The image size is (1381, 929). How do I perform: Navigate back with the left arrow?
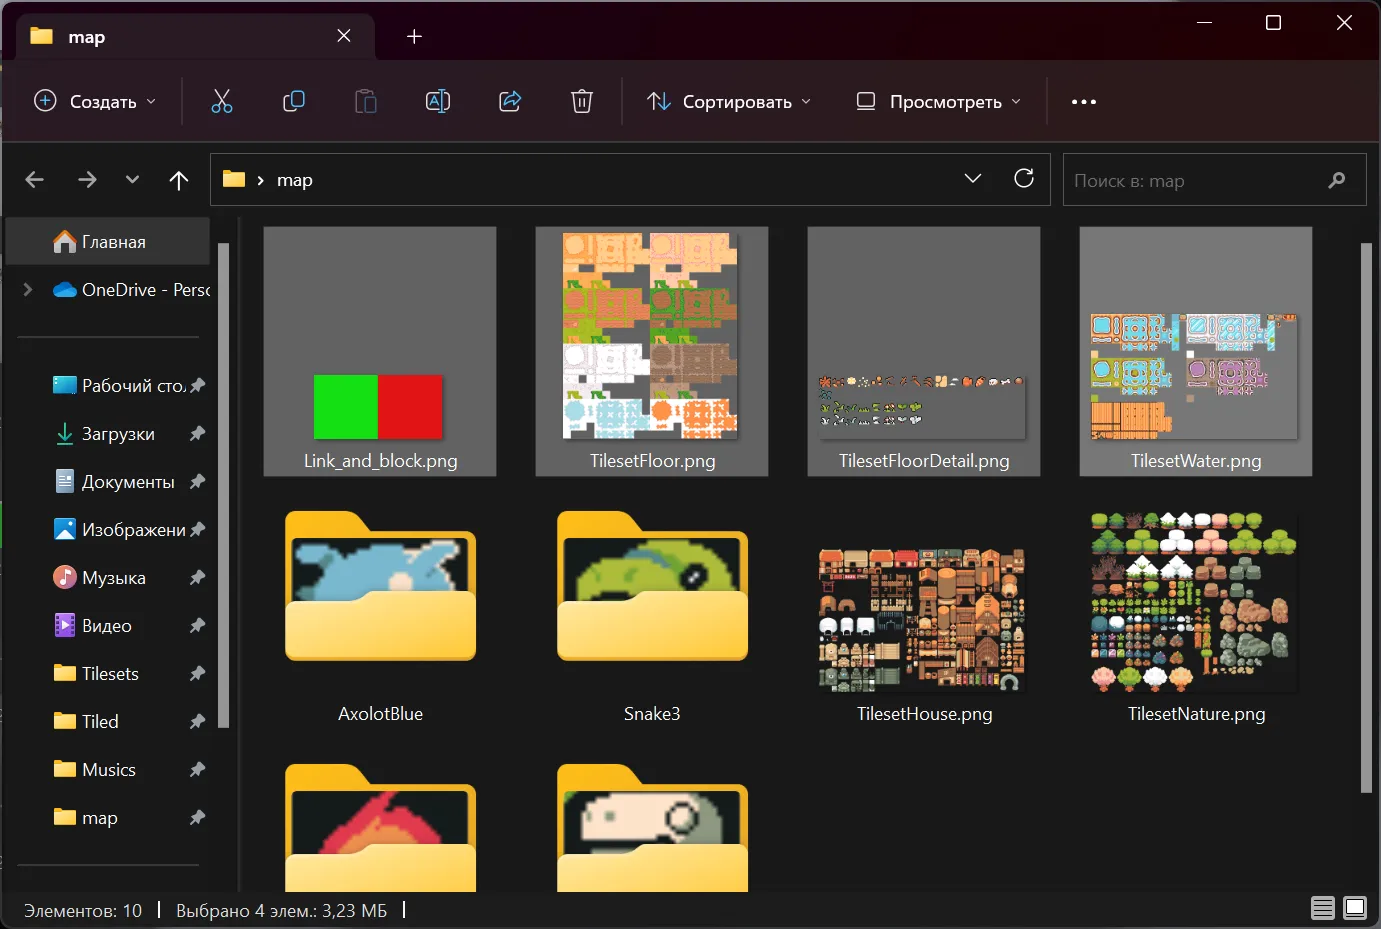pyautogui.click(x=35, y=180)
